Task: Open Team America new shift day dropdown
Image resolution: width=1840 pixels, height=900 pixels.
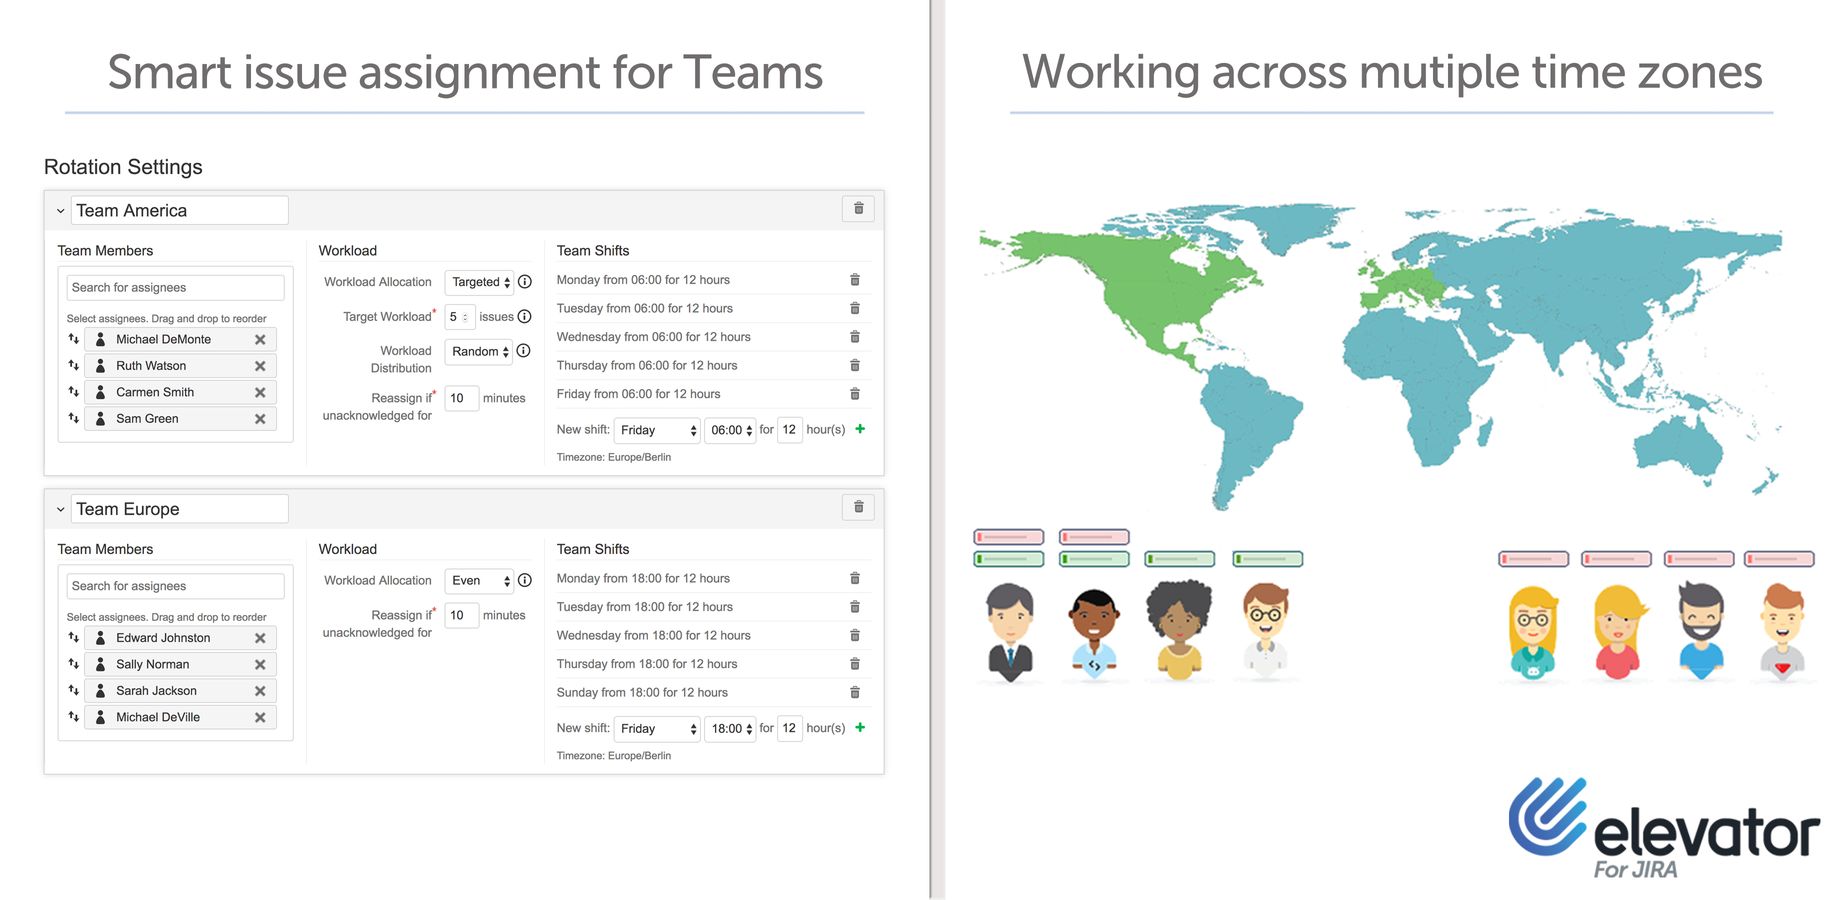Action: point(657,430)
